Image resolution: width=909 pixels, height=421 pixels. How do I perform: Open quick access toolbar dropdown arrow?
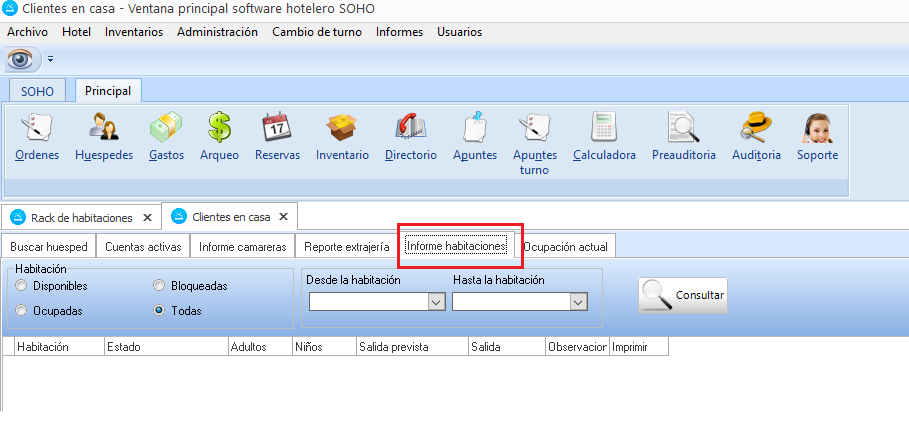[x=51, y=59]
